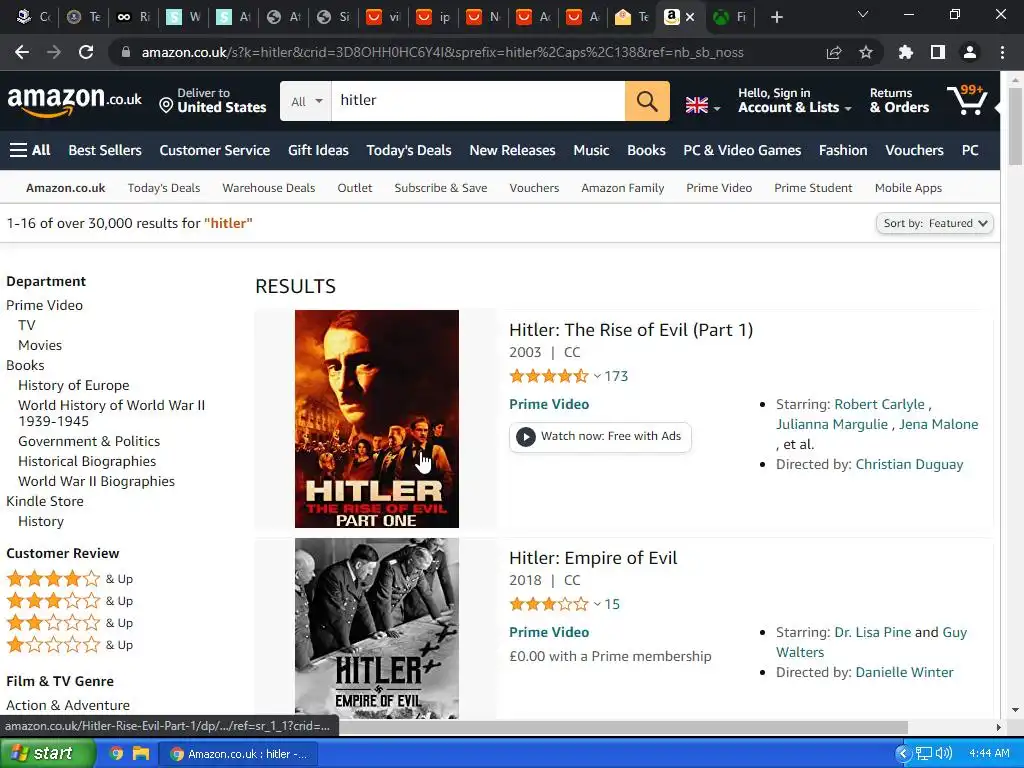Click Christian Duguay director link
The width and height of the screenshot is (1024, 768).
(x=909, y=464)
